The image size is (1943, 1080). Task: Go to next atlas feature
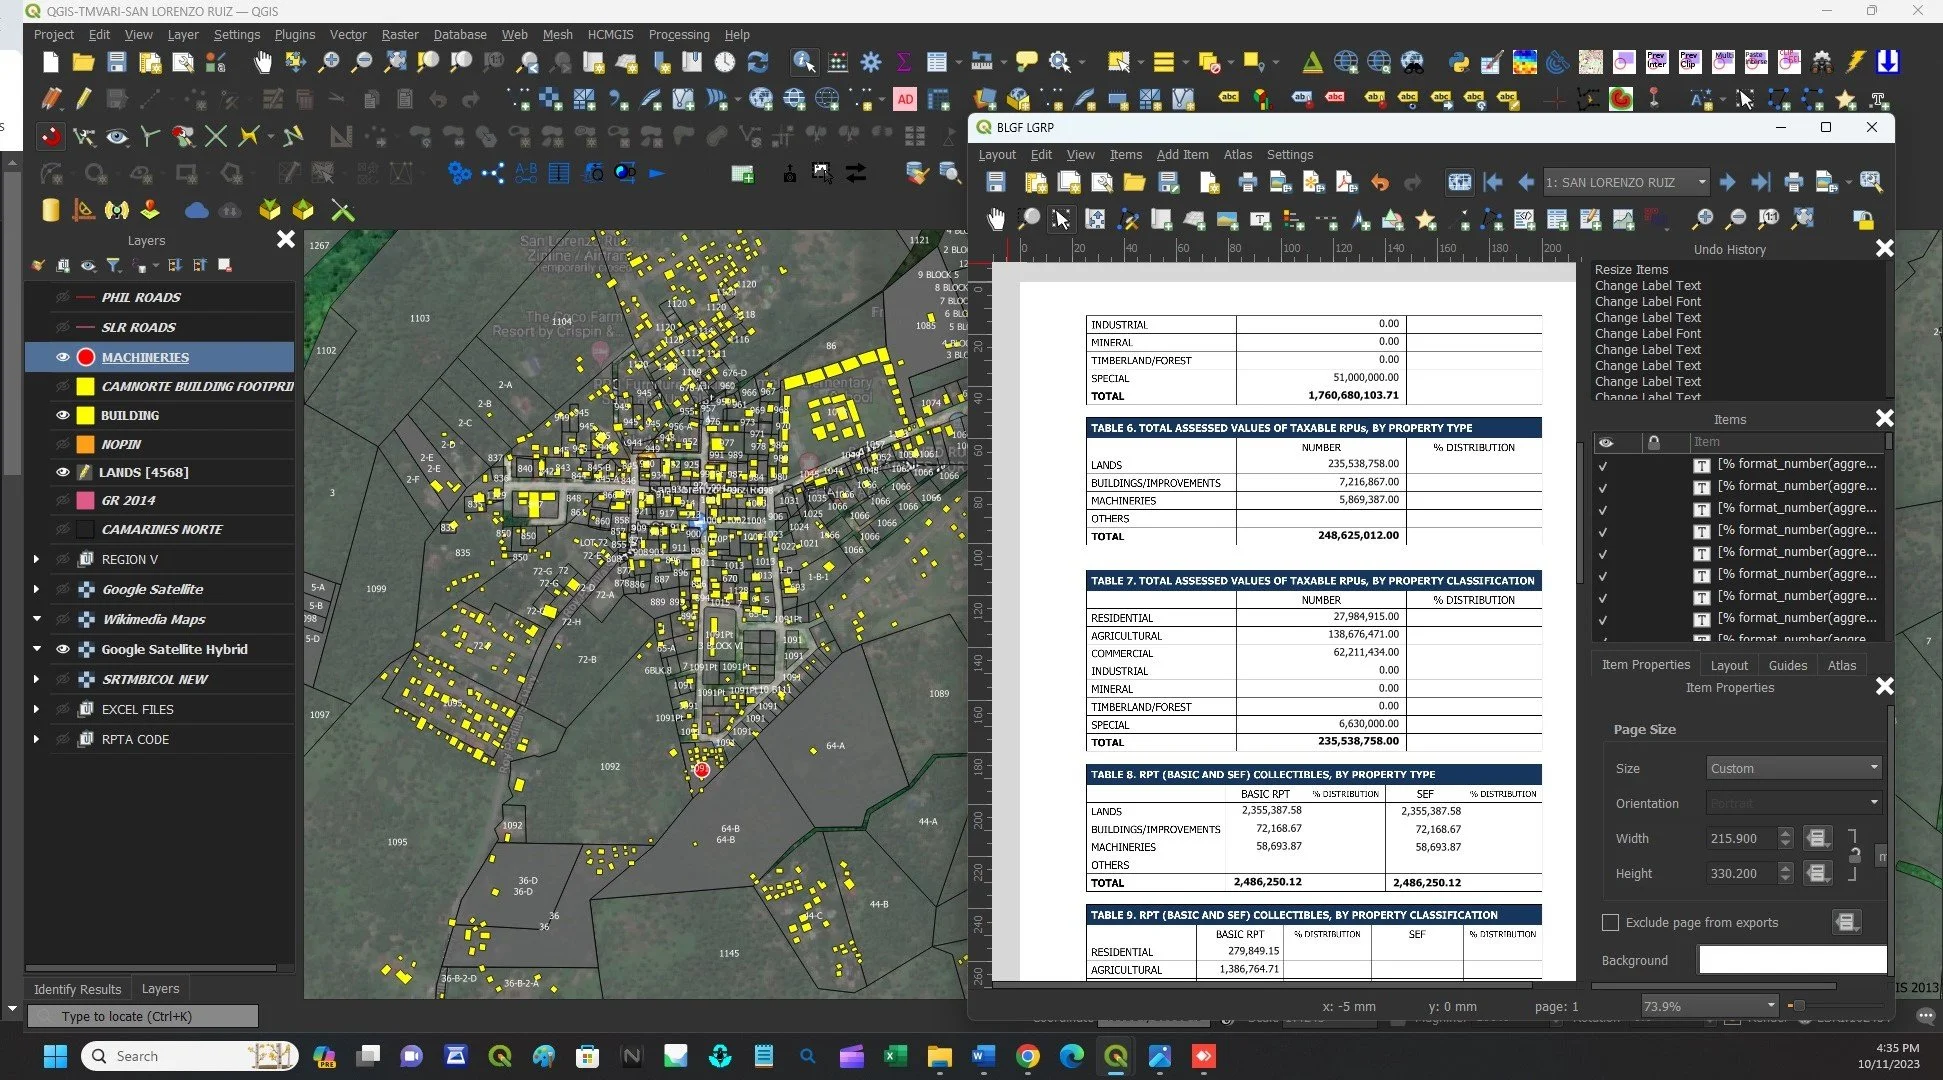point(1727,182)
